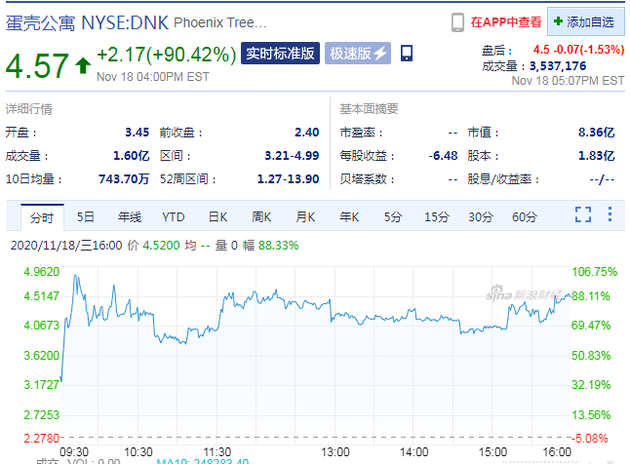Click the phone icon beside 在APP中查看

click(457, 22)
